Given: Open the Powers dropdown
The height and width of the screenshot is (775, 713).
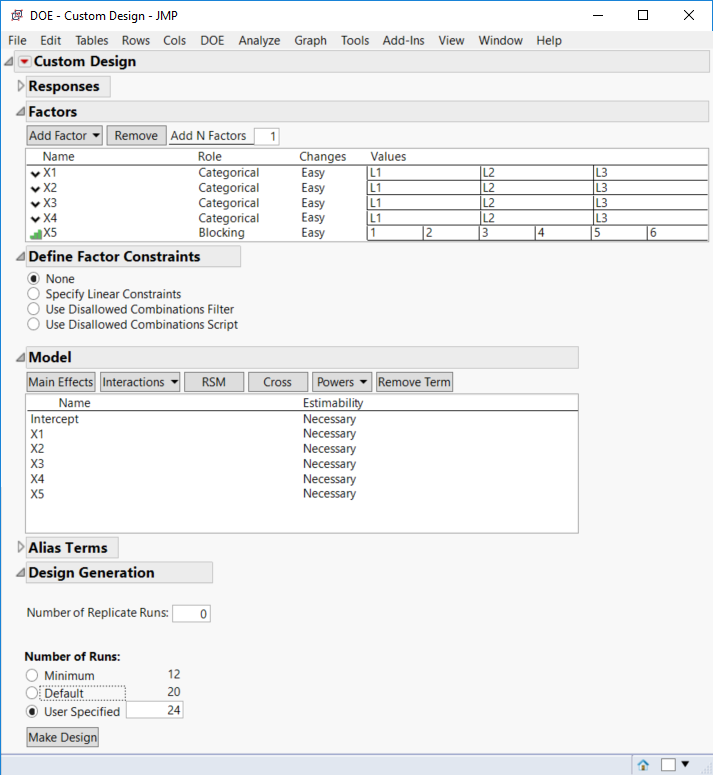Looking at the screenshot, I should click(x=341, y=382).
